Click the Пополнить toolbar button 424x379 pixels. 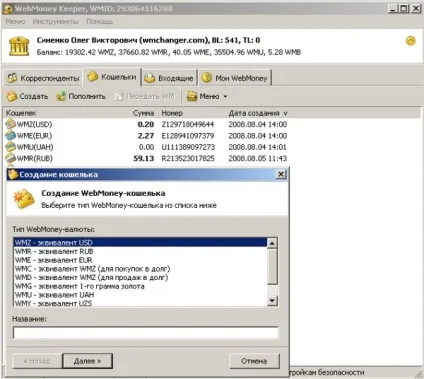click(81, 96)
